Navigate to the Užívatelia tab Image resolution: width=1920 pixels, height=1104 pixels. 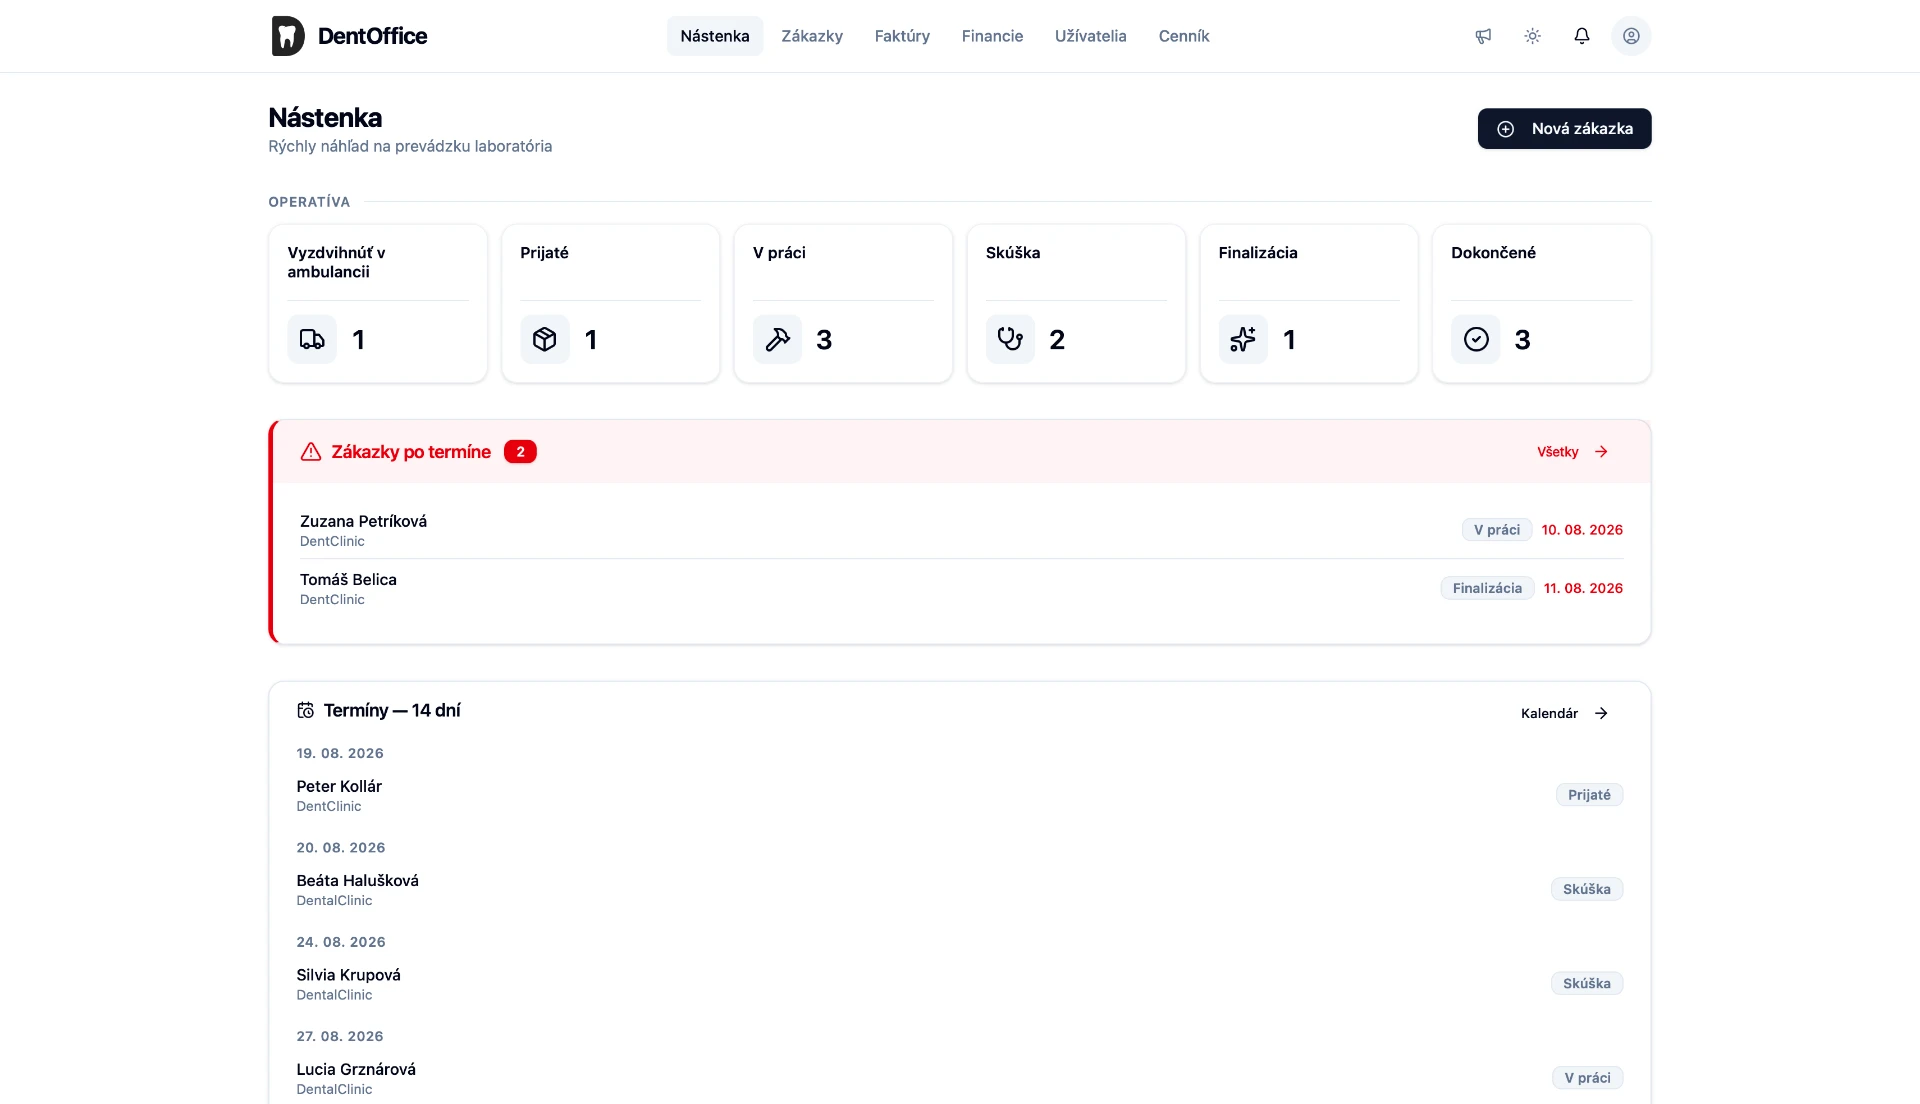[1090, 36]
